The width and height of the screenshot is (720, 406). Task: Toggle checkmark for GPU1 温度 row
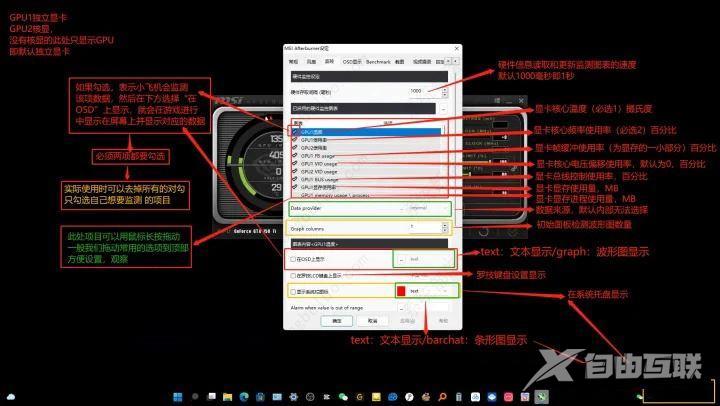(x=295, y=132)
